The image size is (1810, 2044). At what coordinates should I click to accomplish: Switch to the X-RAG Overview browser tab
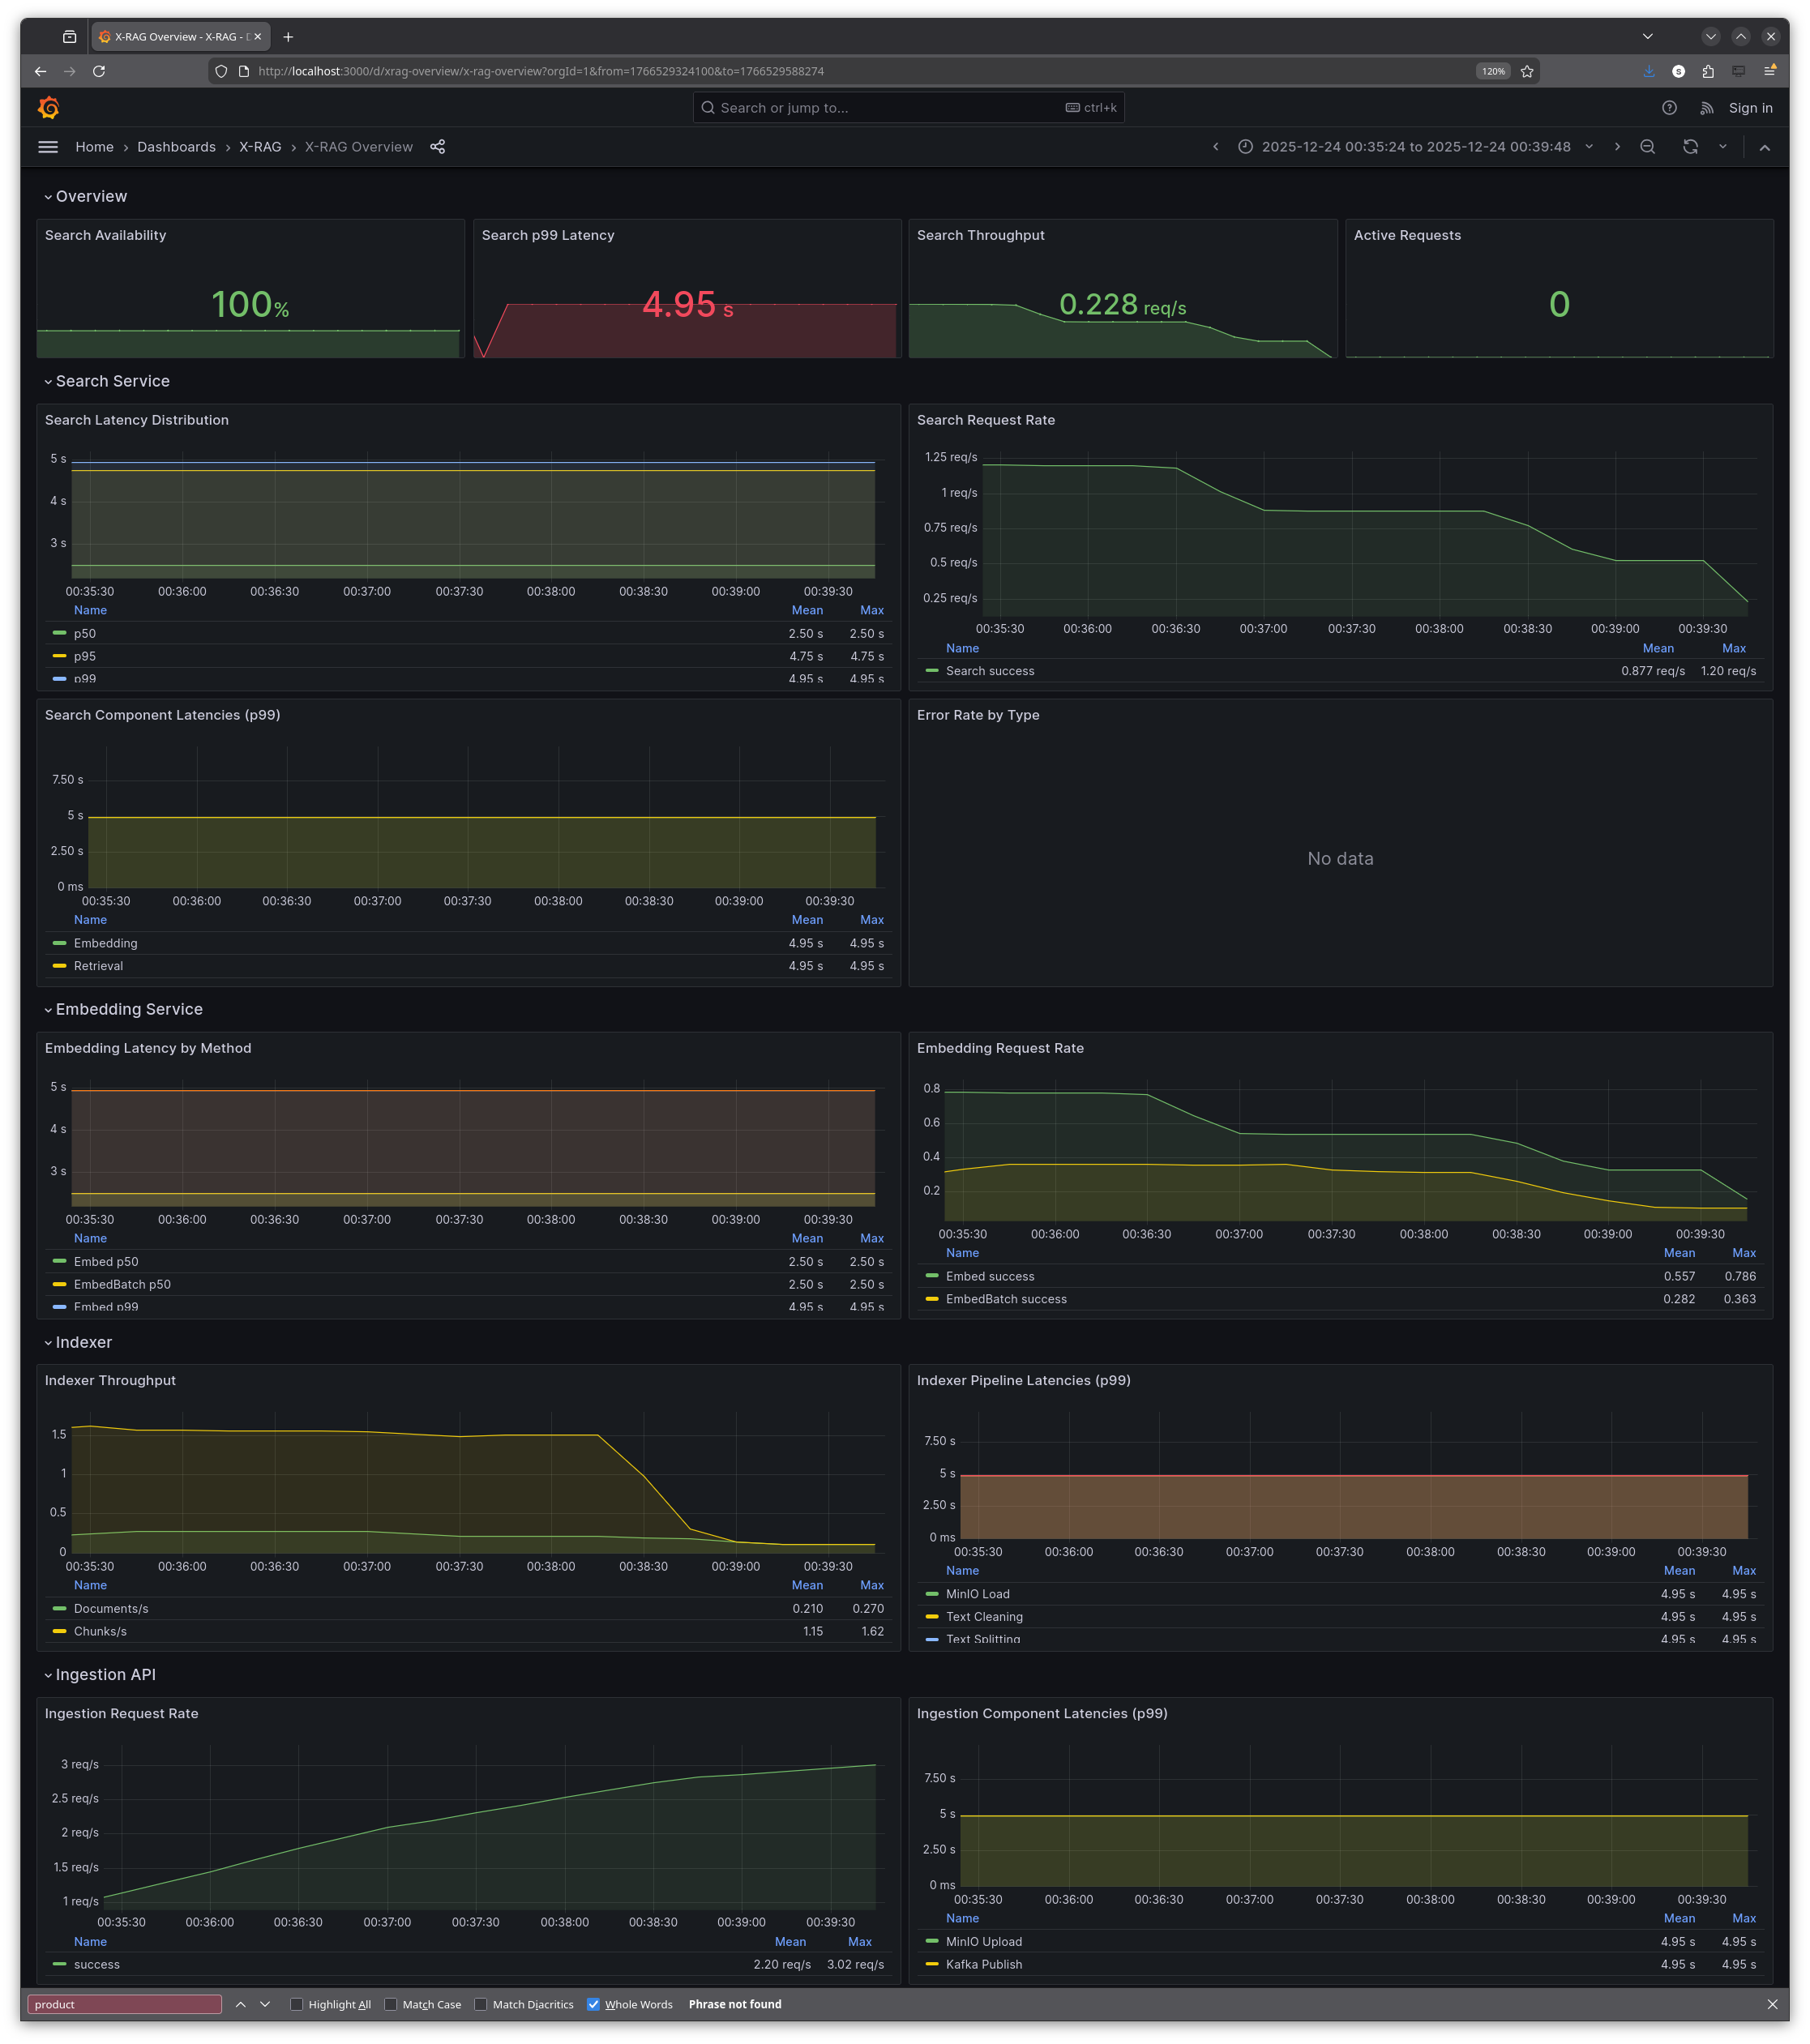point(175,37)
